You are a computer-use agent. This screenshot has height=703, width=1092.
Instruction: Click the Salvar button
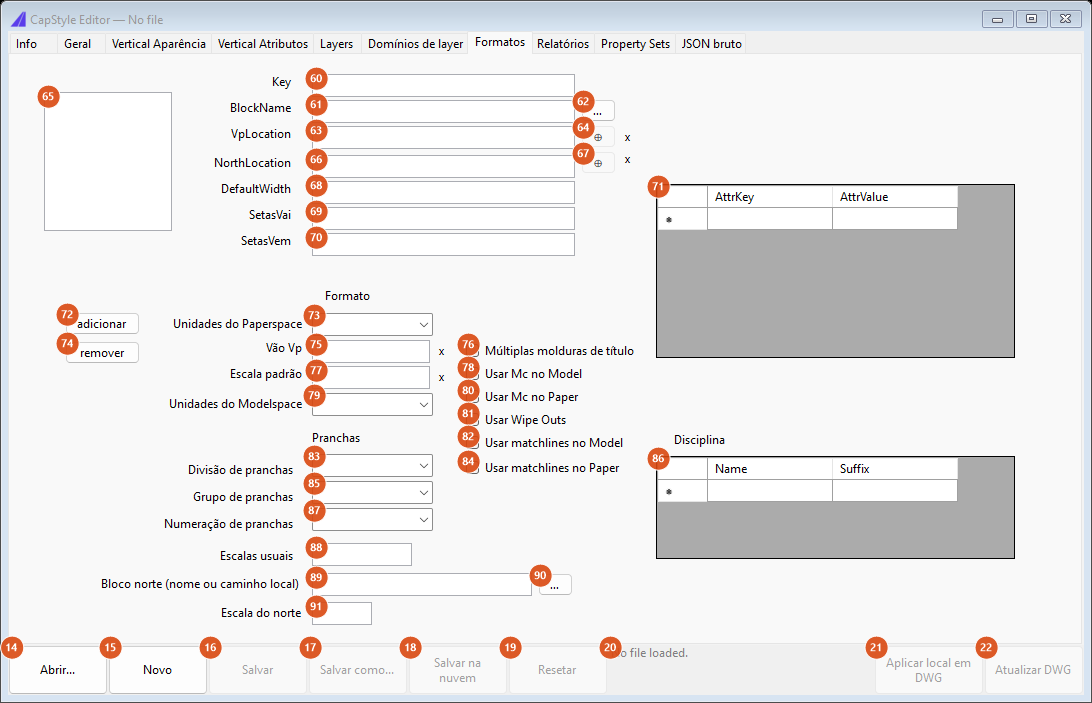(258, 670)
